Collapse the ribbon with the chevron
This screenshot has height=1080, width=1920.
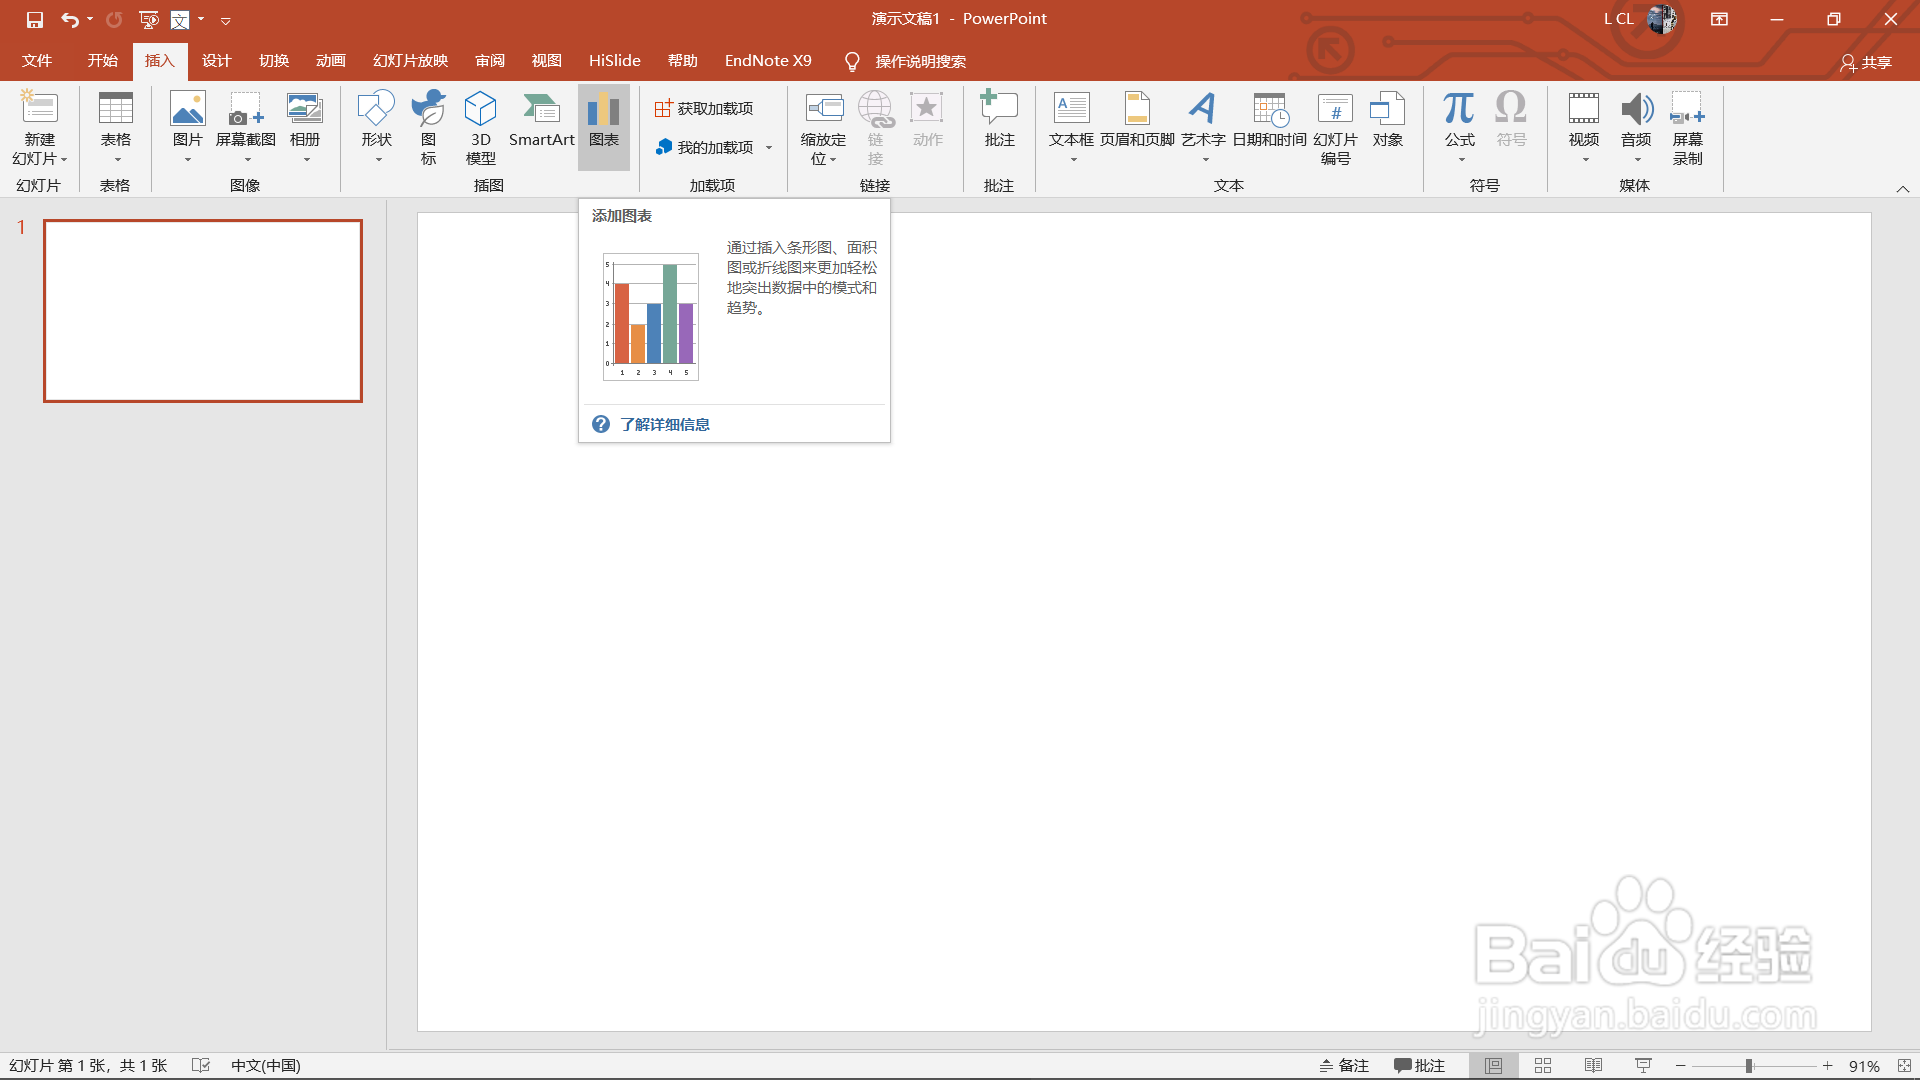(1903, 189)
